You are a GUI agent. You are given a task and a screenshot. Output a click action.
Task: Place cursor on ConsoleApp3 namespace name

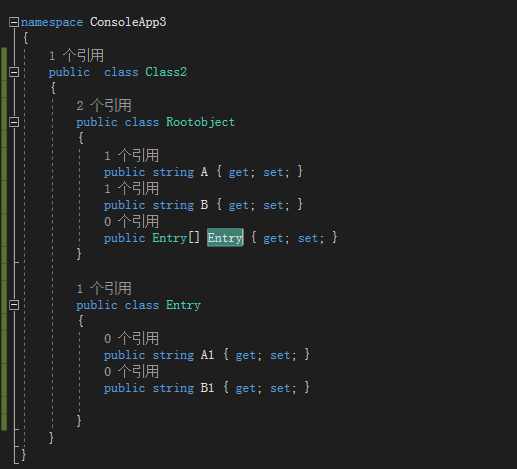(x=128, y=22)
